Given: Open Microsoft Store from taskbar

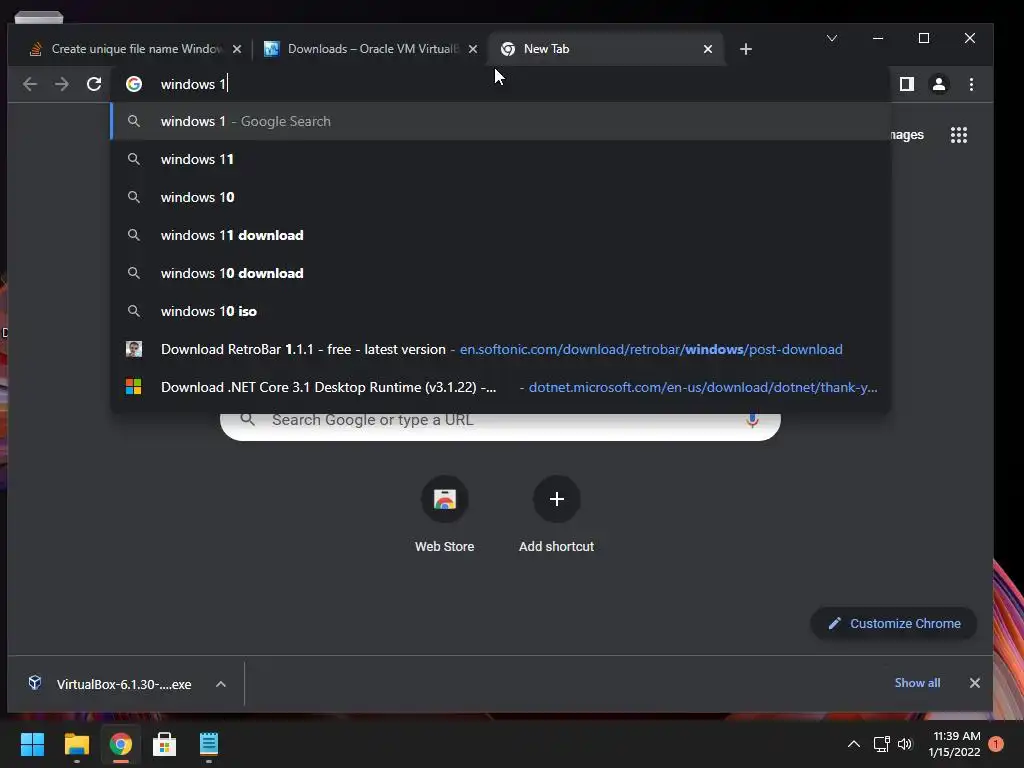Looking at the screenshot, I should 165,744.
